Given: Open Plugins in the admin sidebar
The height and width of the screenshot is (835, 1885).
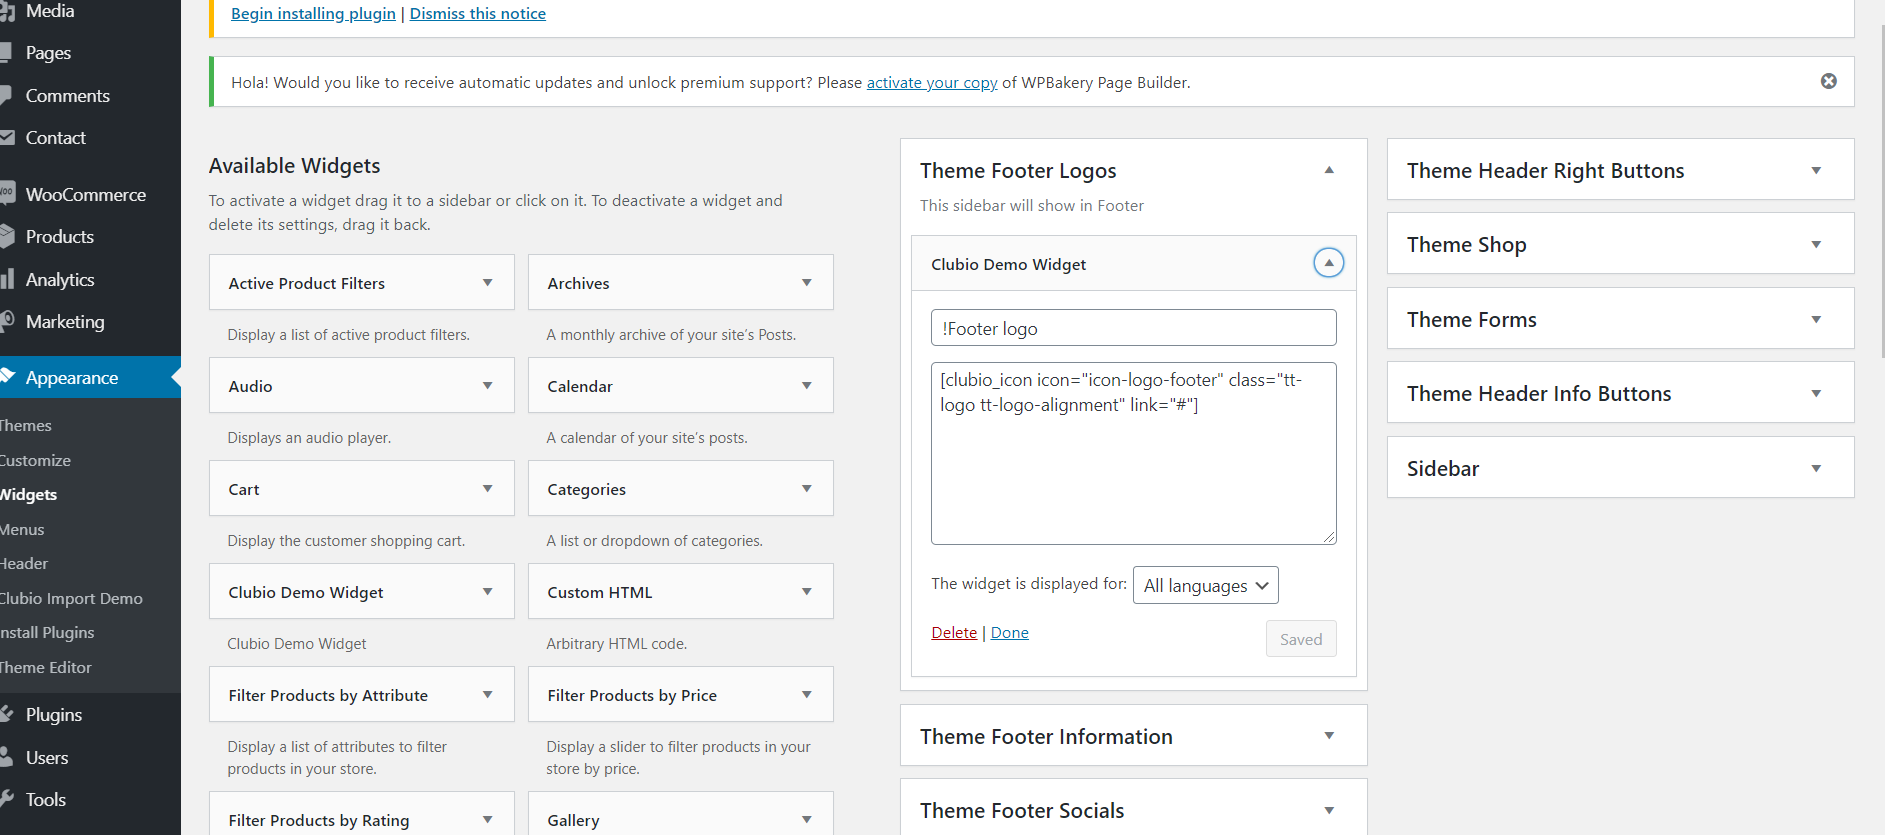Looking at the screenshot, I should point(54,715).
